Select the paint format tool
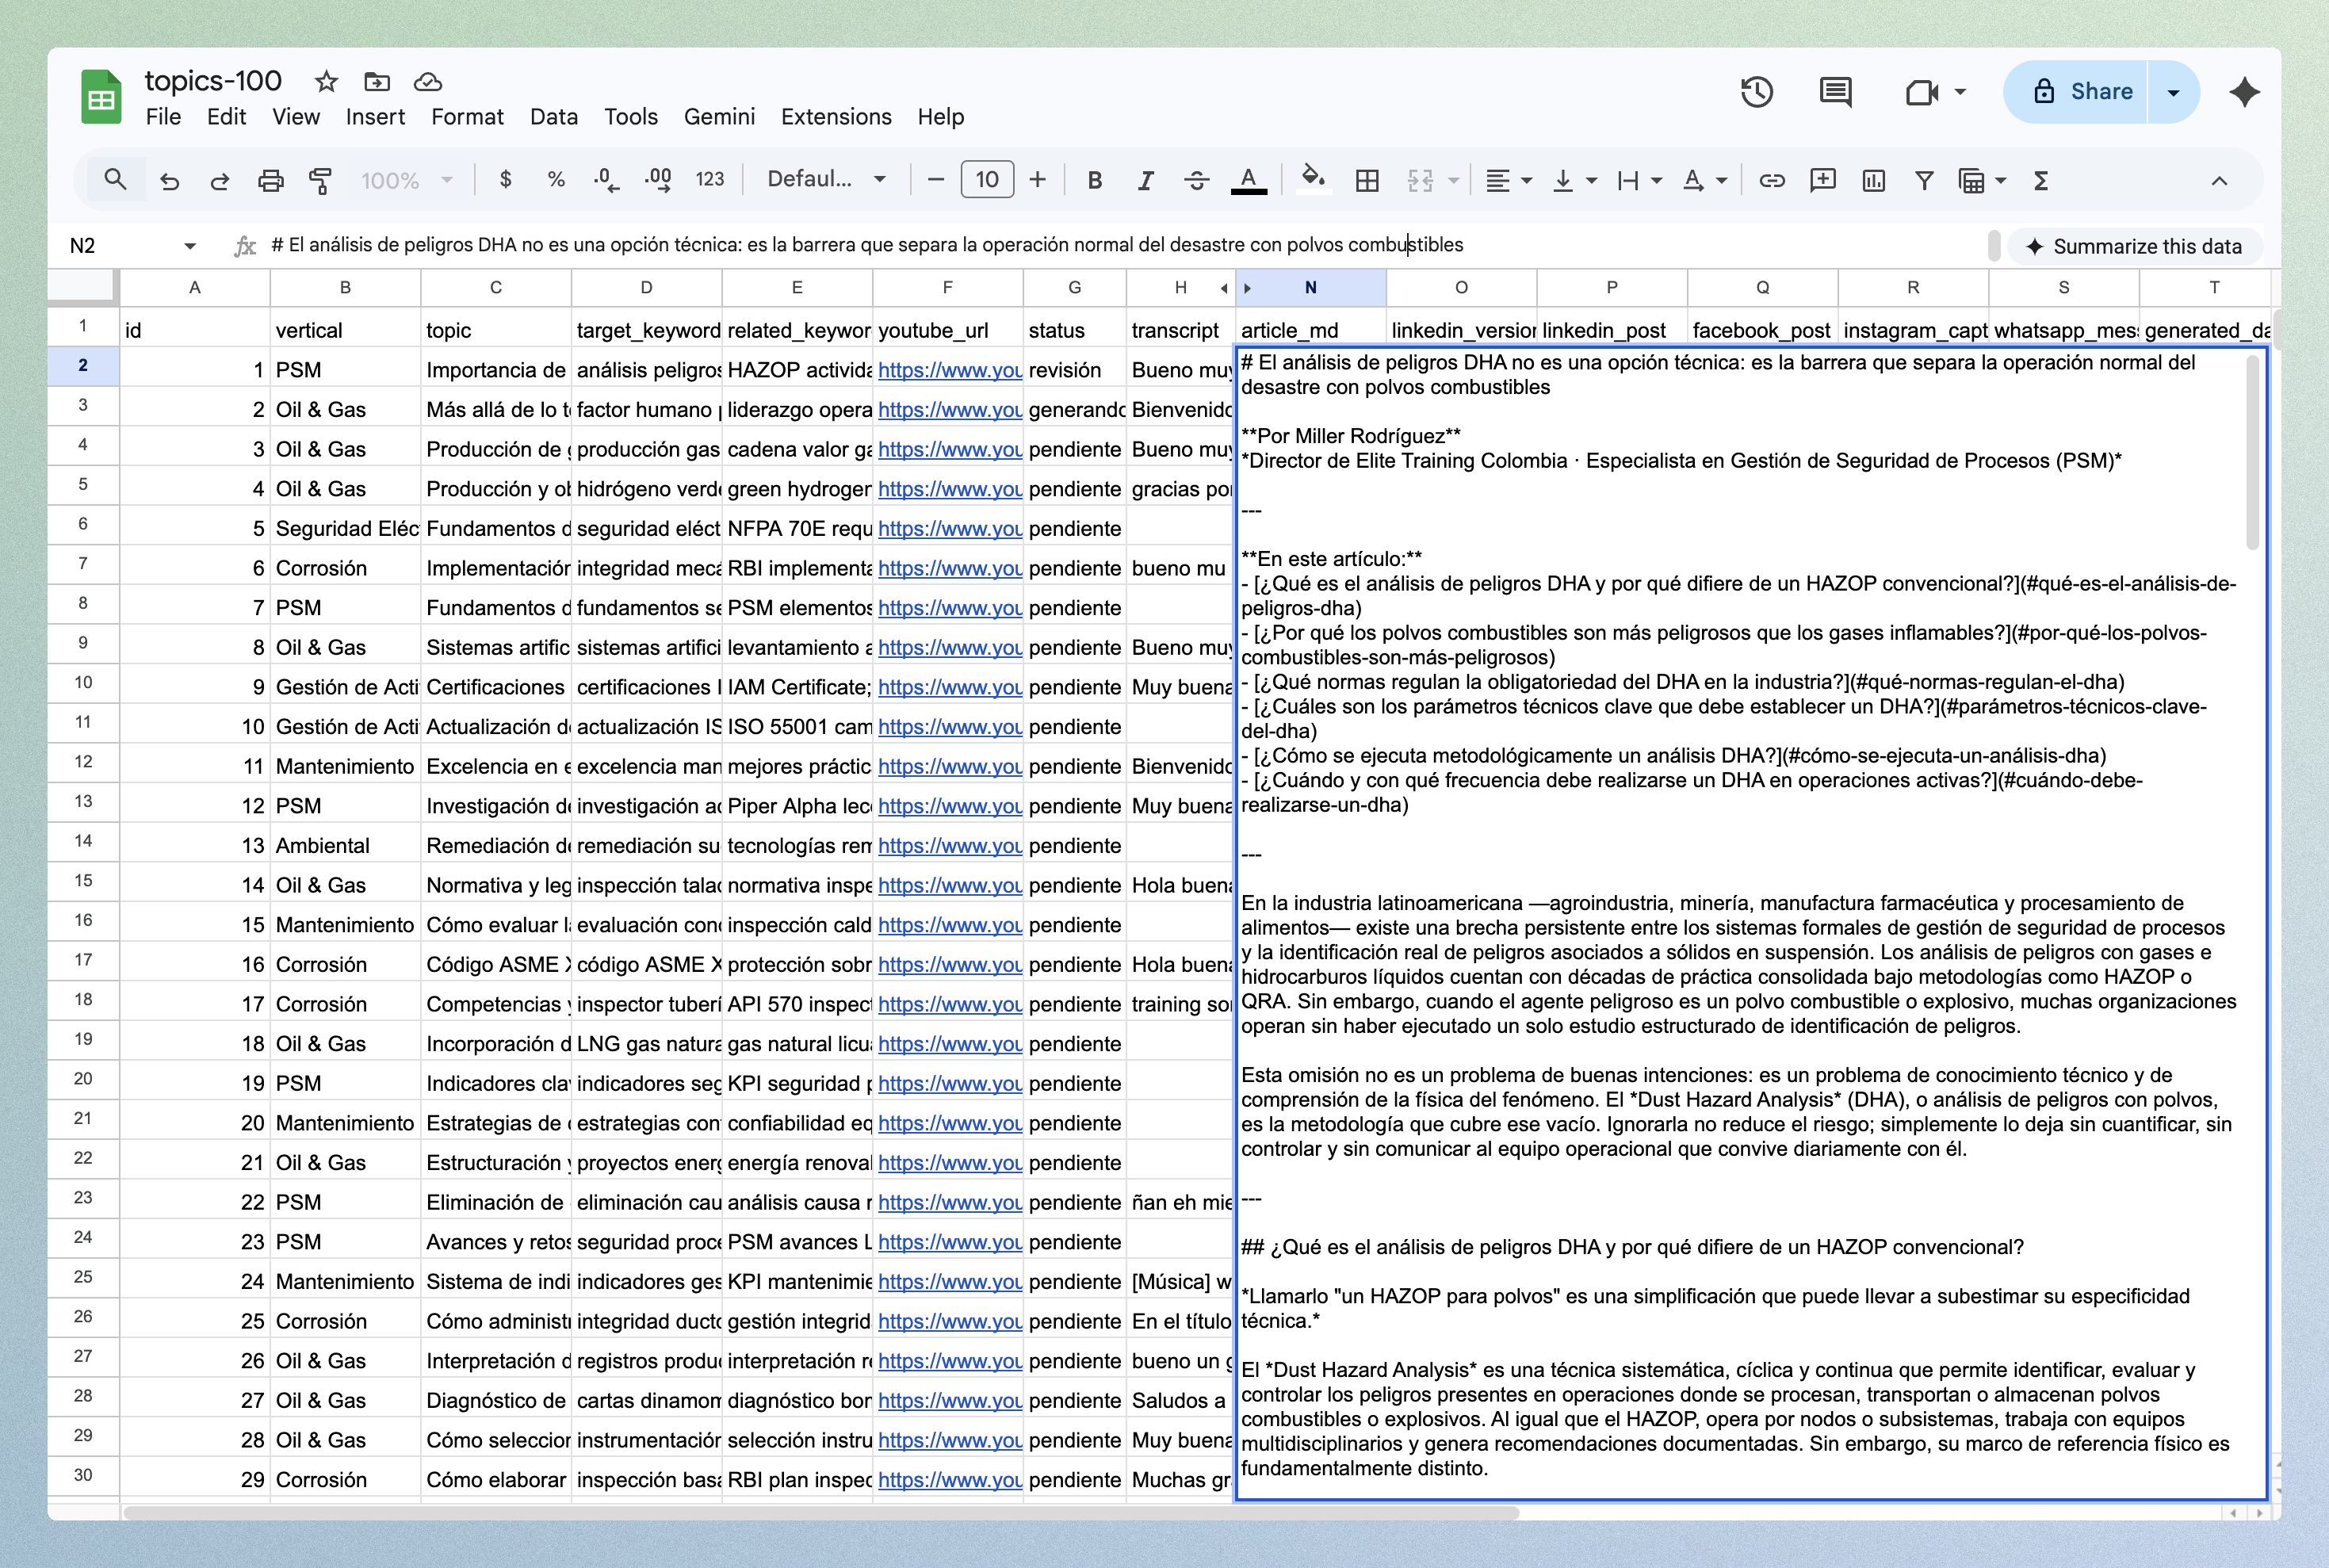2329x1568 pixels. [322, 180]
